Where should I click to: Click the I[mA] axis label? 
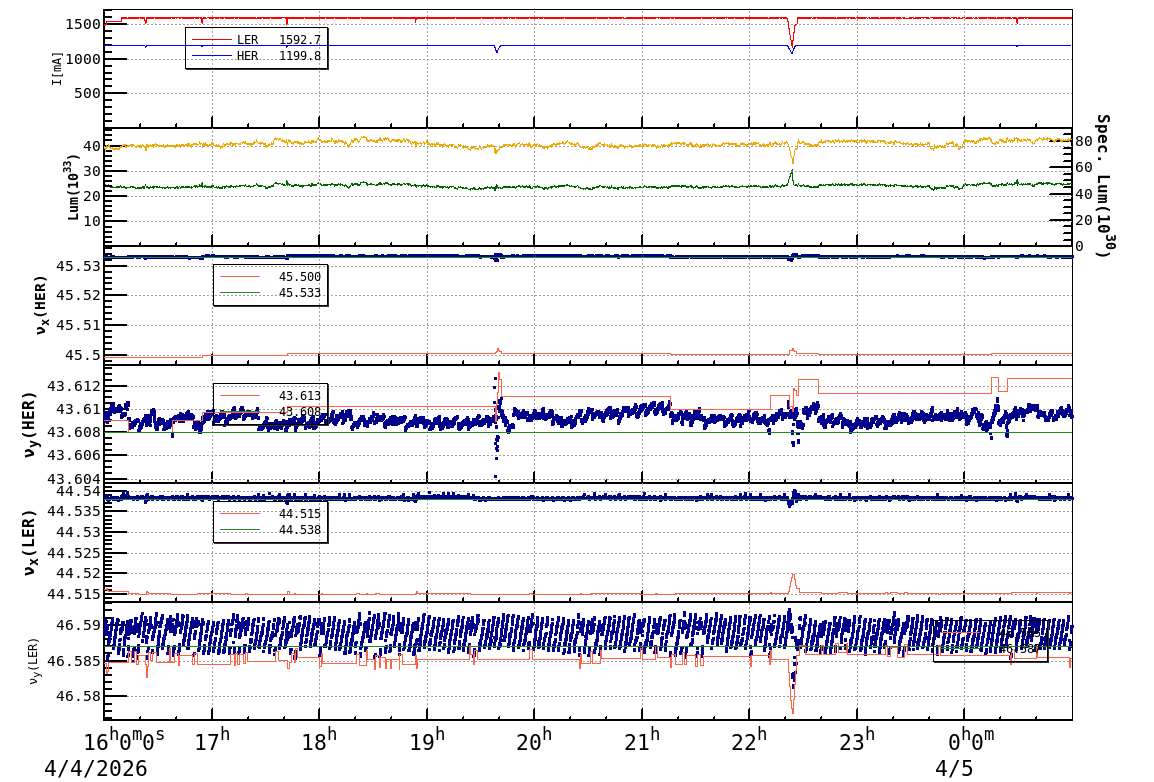click(57, 68)
